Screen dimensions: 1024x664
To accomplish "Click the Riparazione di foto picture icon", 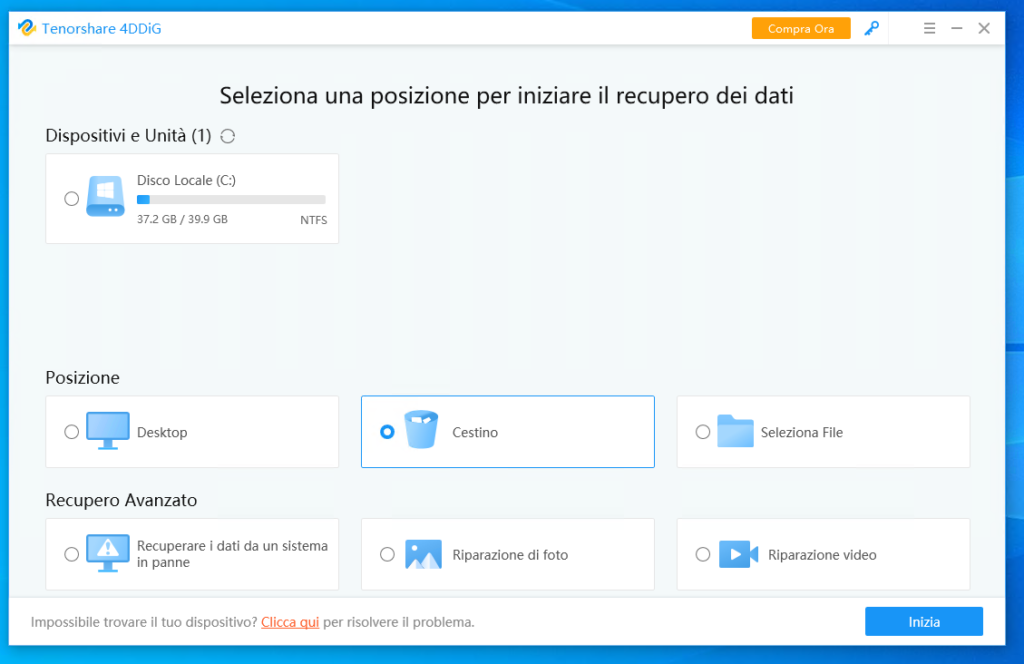I will point(423,554).
